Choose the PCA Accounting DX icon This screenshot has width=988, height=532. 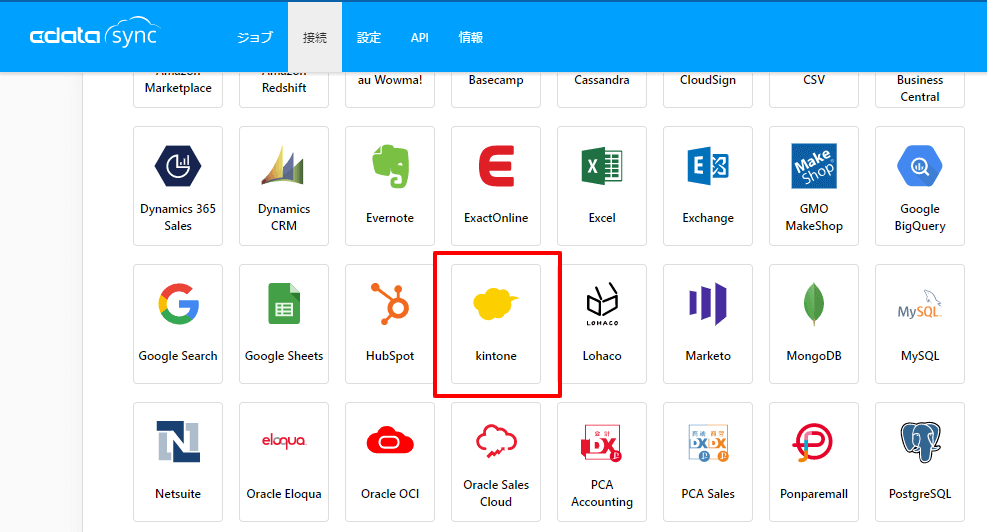[602, 442]
